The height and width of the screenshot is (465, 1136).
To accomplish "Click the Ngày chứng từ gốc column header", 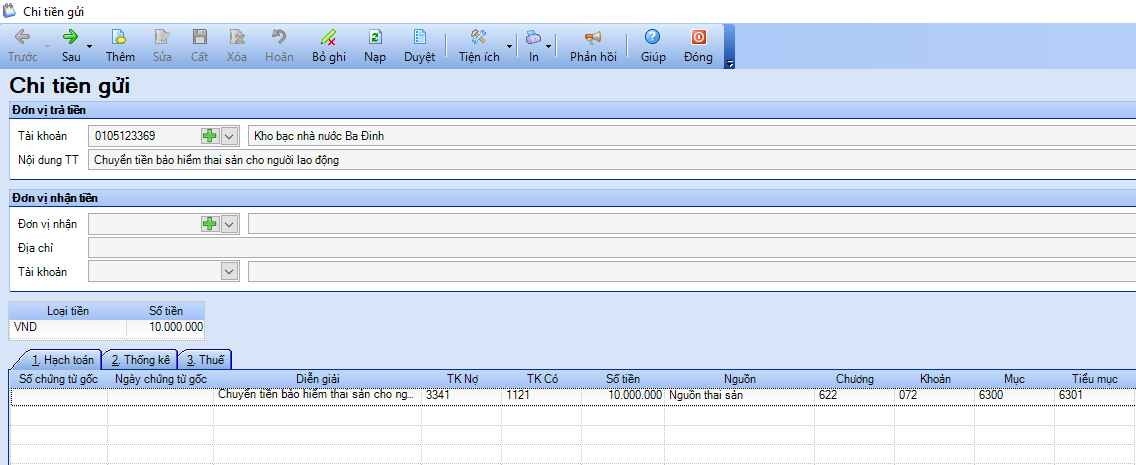I will point(161,379).
